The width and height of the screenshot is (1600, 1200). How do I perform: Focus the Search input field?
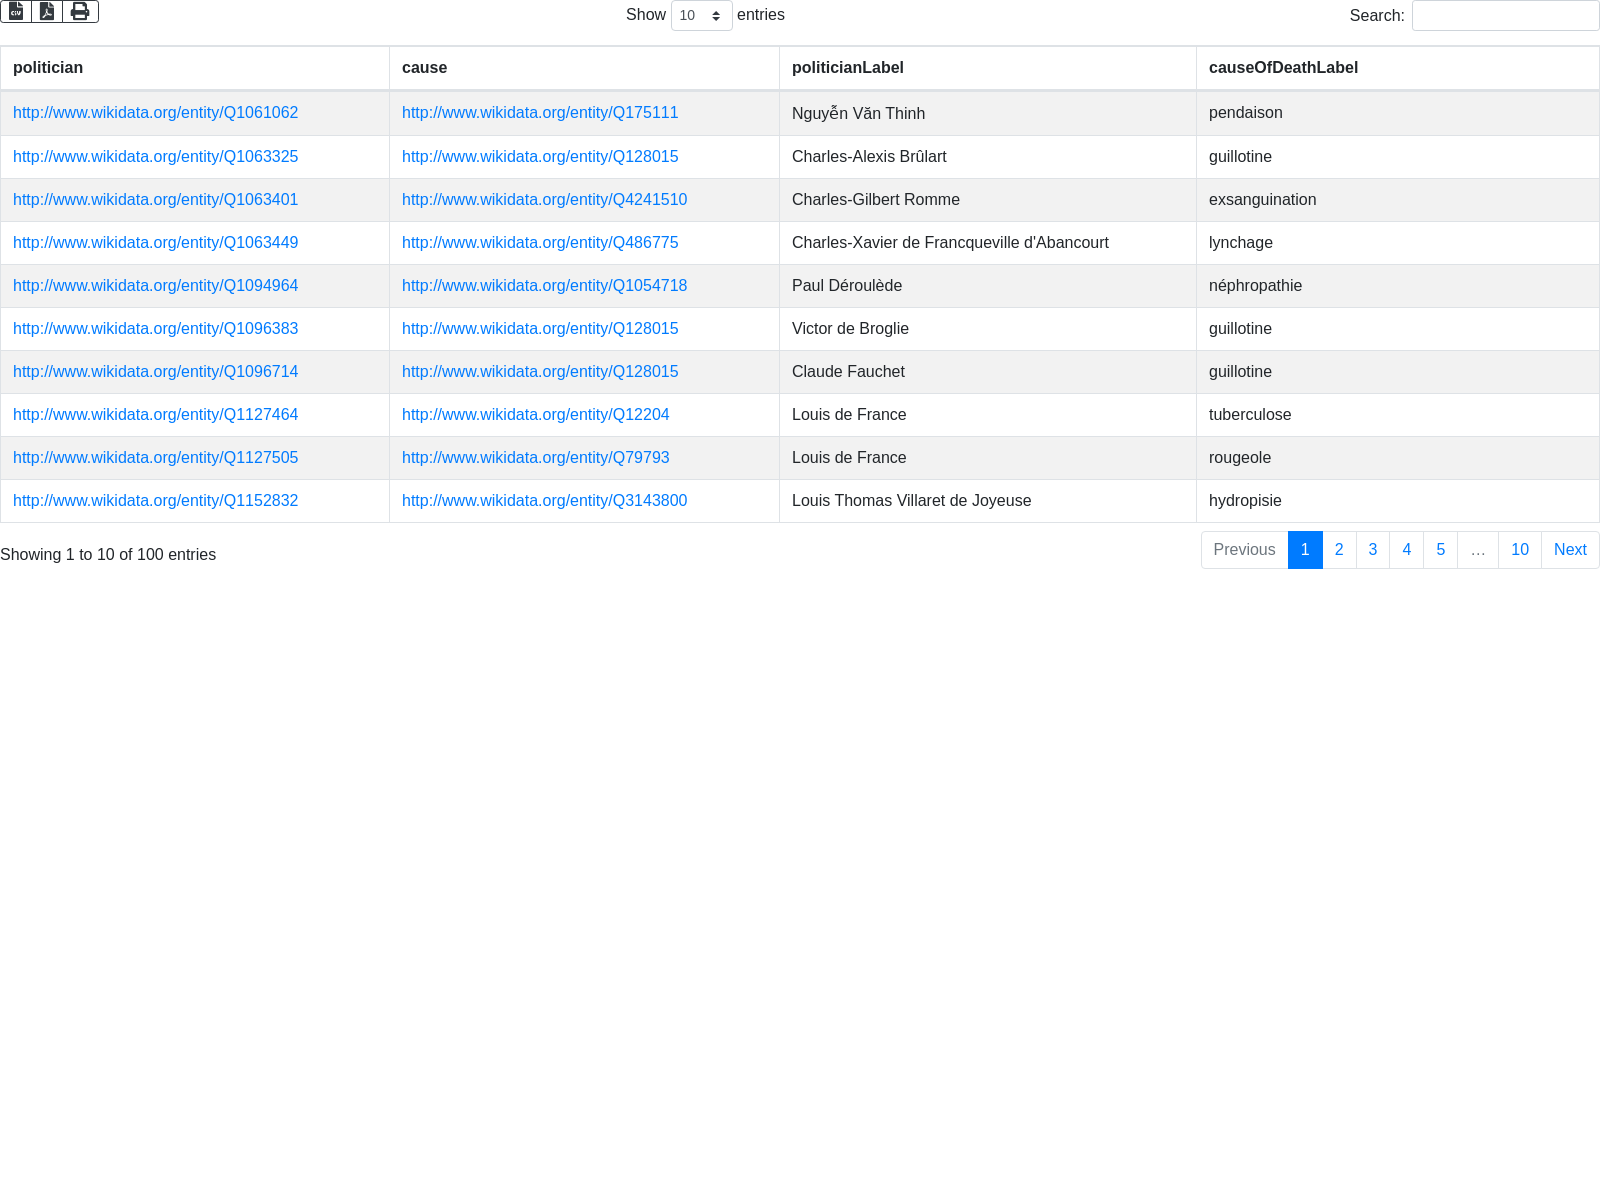pos(1505,15)
